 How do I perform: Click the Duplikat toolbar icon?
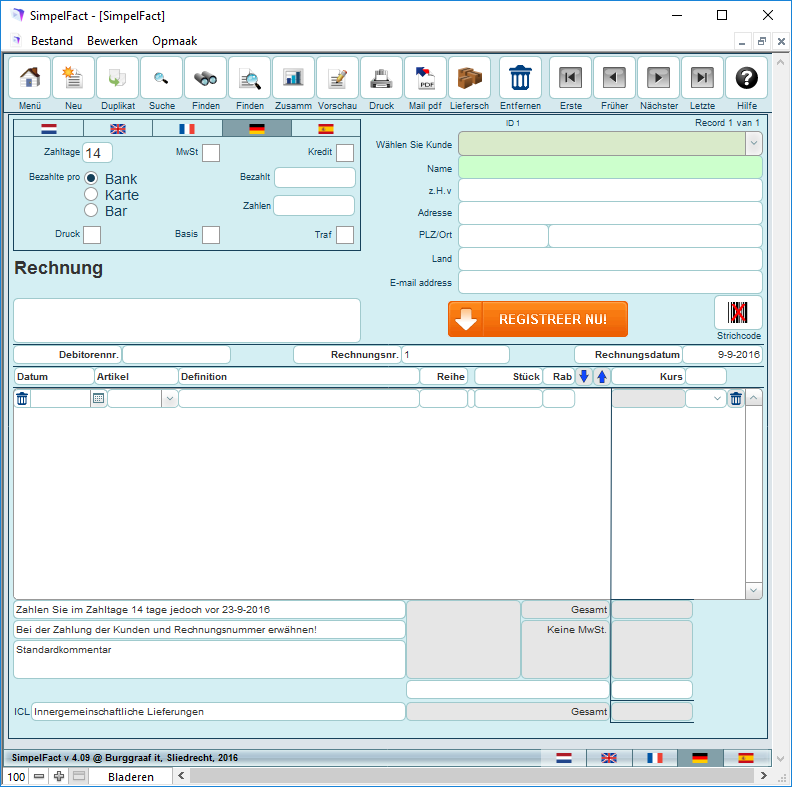pos(118,78)
